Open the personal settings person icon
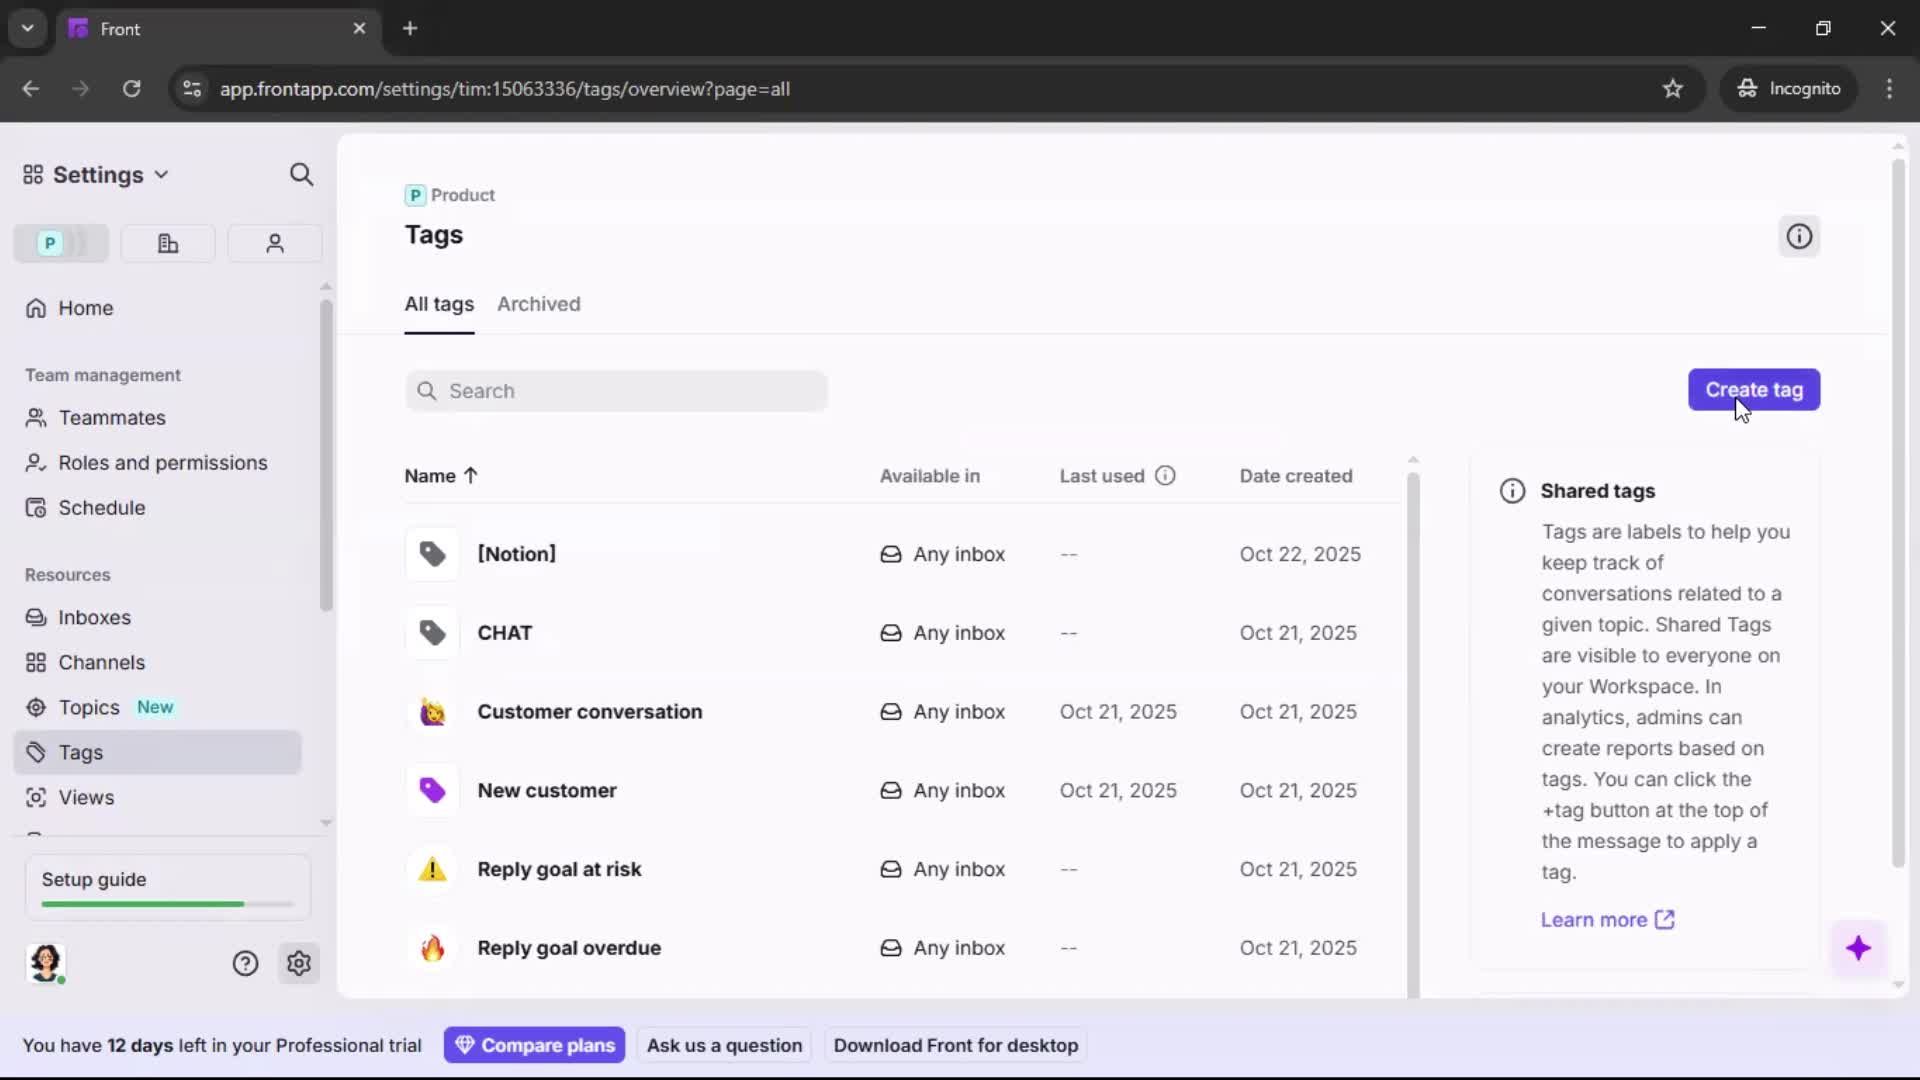 [x=274, y=243]
